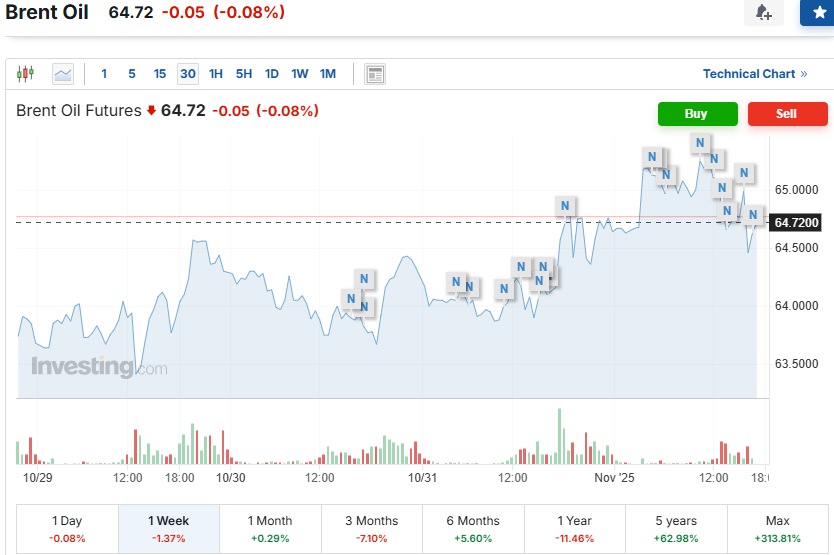Click the 64.7200 current price label

[796, 222]
